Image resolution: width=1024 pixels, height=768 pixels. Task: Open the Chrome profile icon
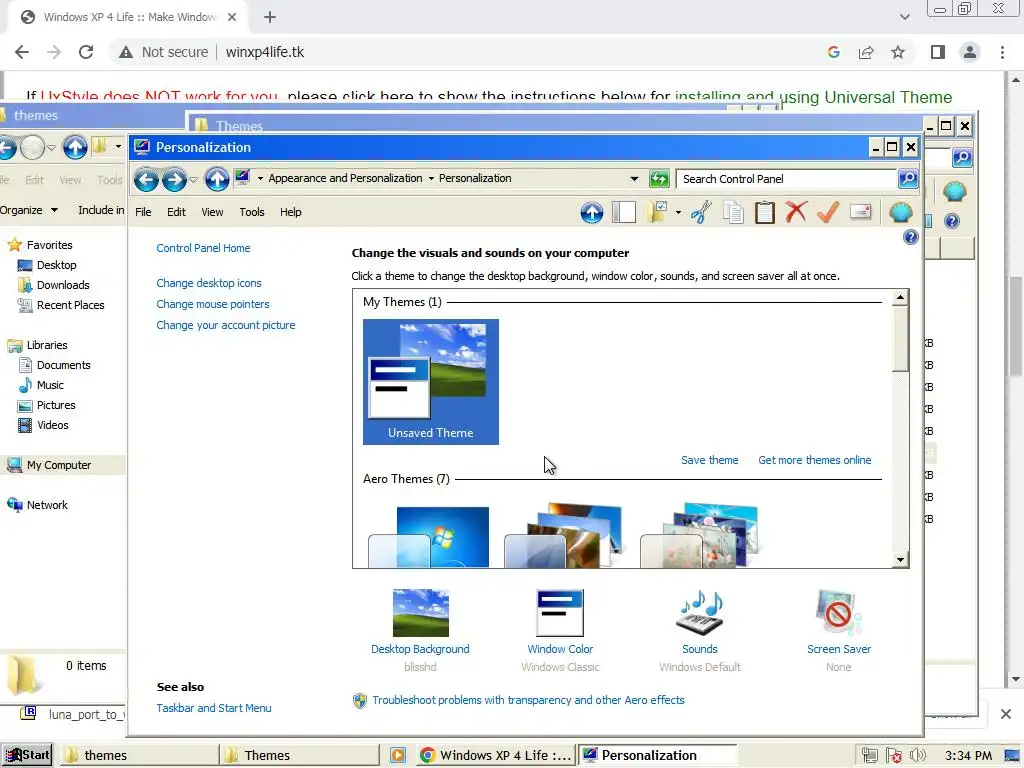point(970,52)
